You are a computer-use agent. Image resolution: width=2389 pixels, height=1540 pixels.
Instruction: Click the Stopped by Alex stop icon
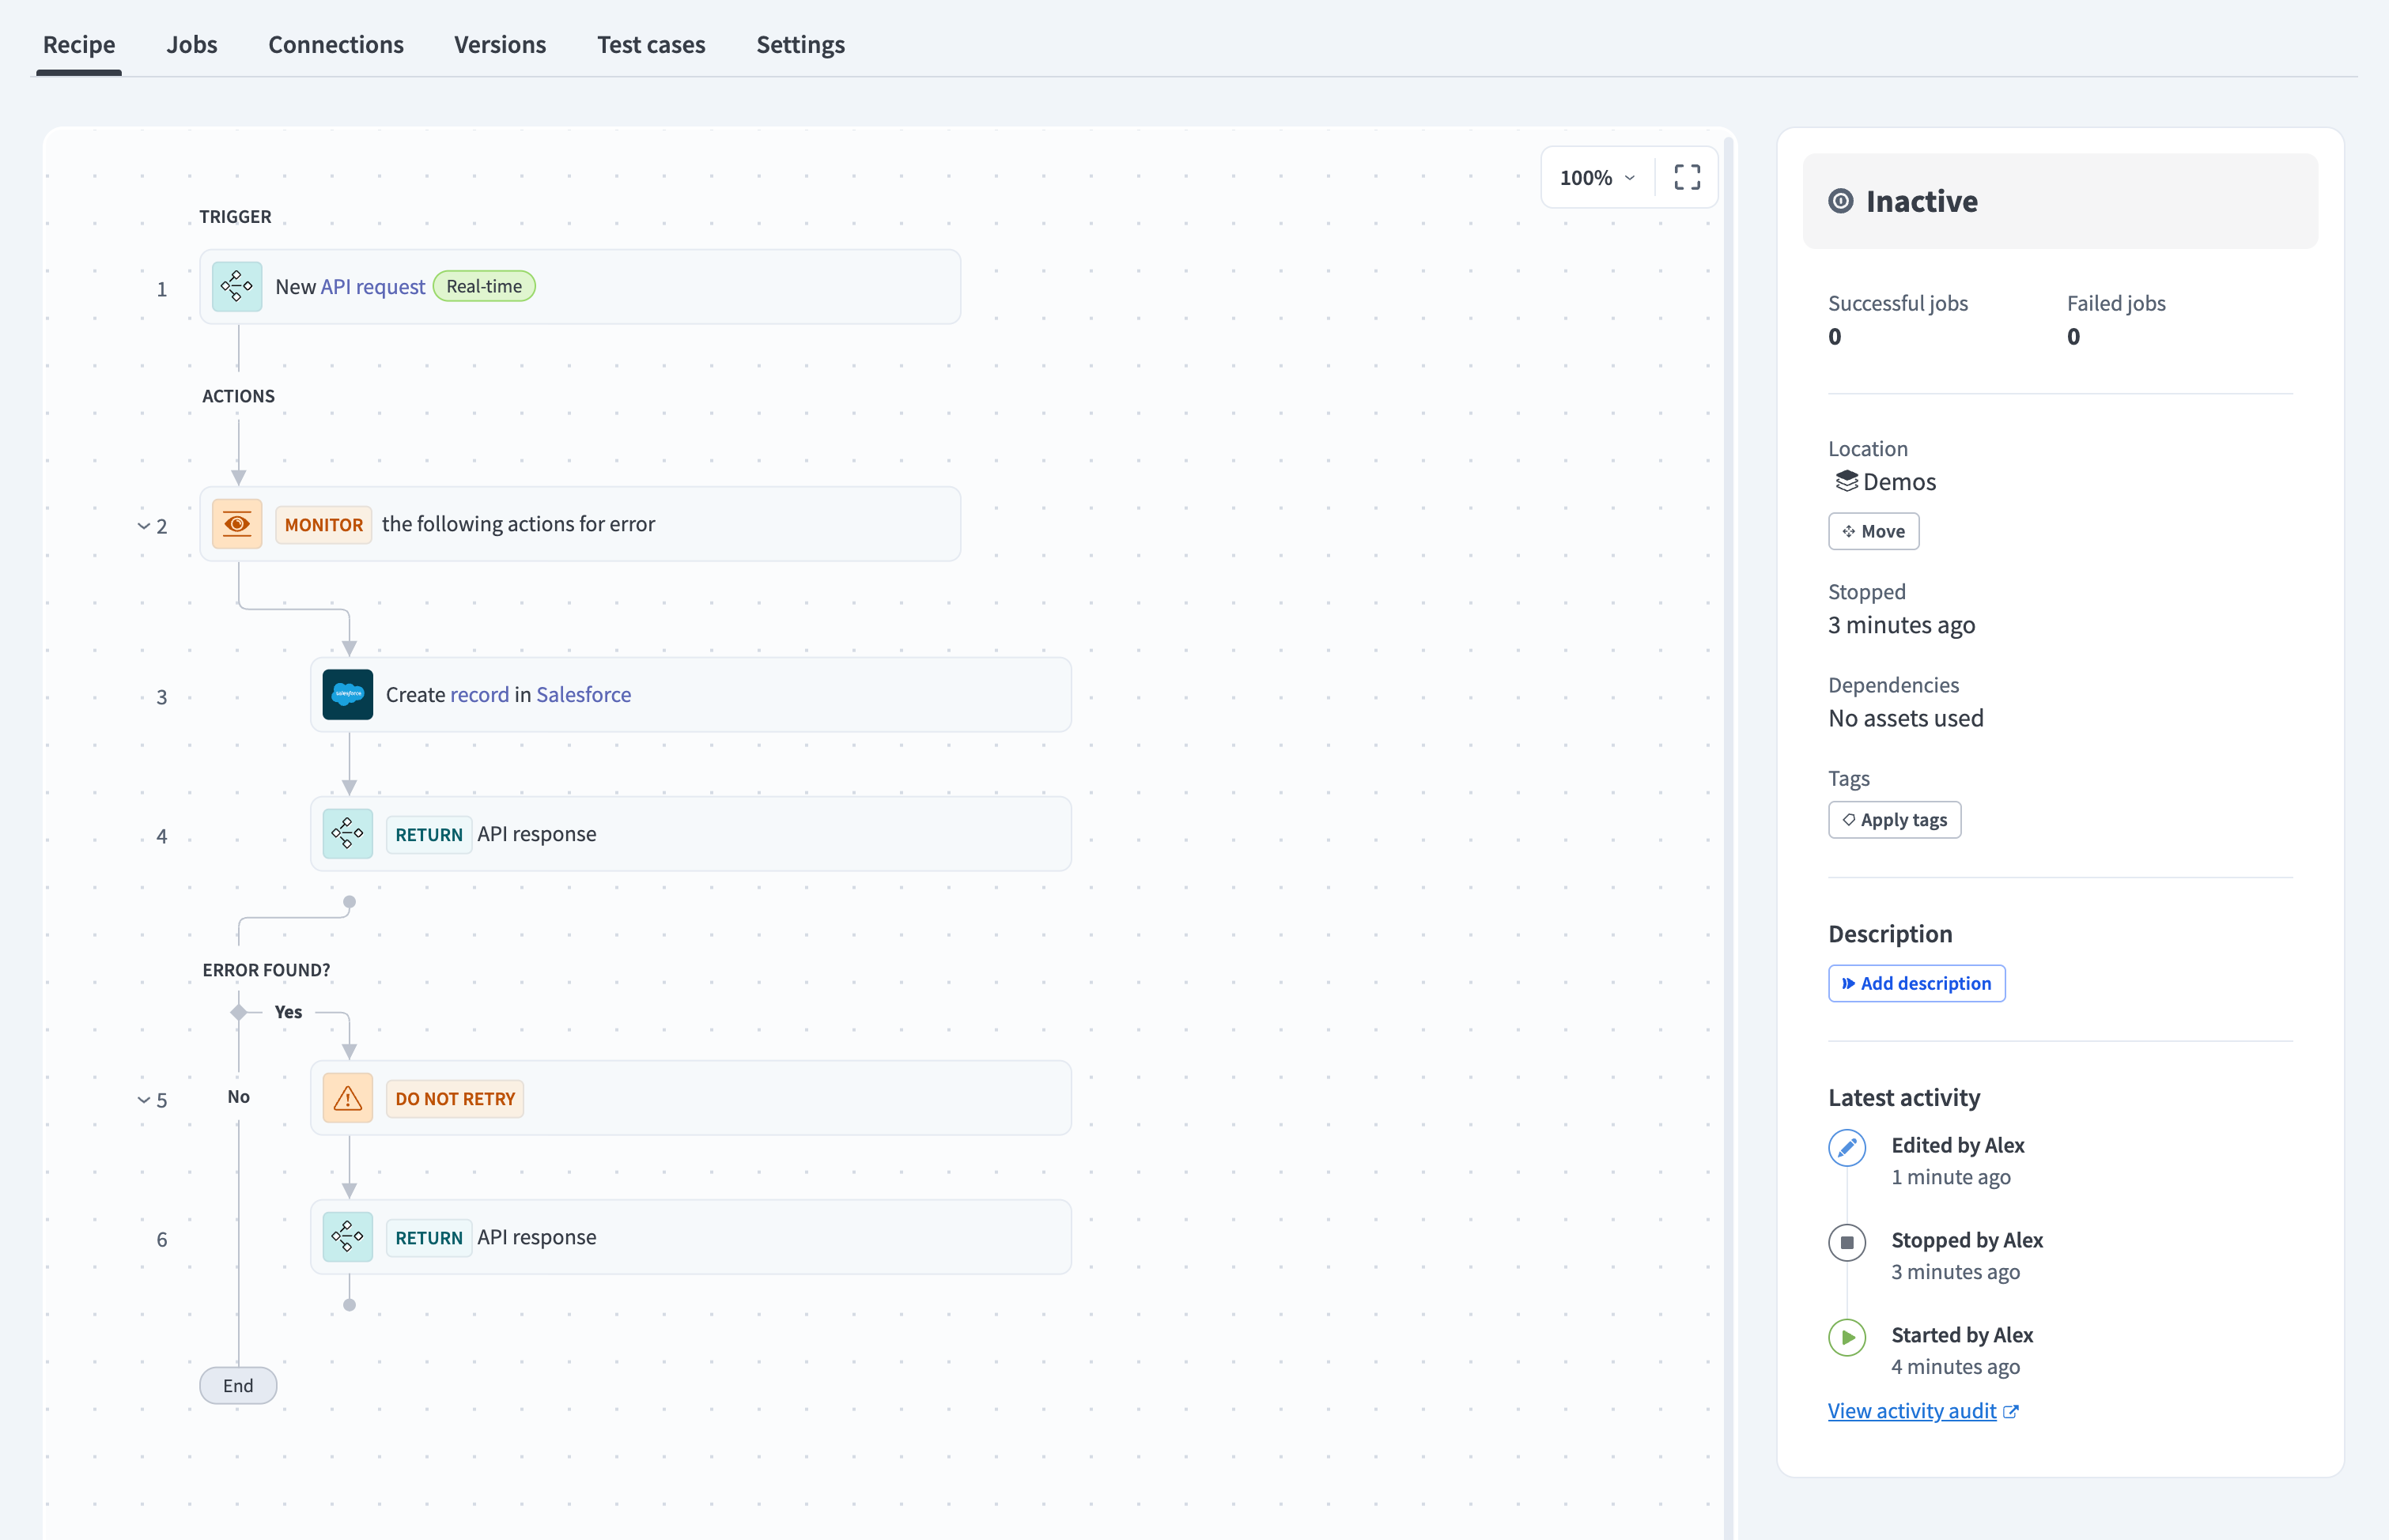tap(1847, 1242)
